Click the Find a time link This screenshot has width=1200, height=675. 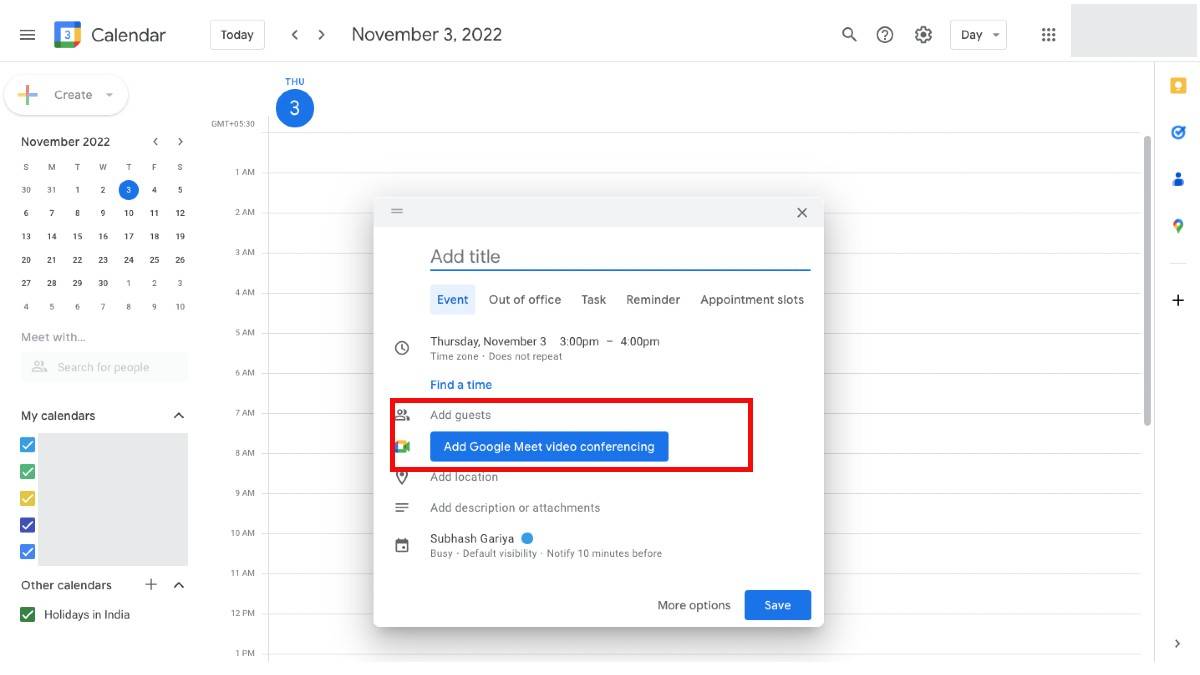coord(461,385)
